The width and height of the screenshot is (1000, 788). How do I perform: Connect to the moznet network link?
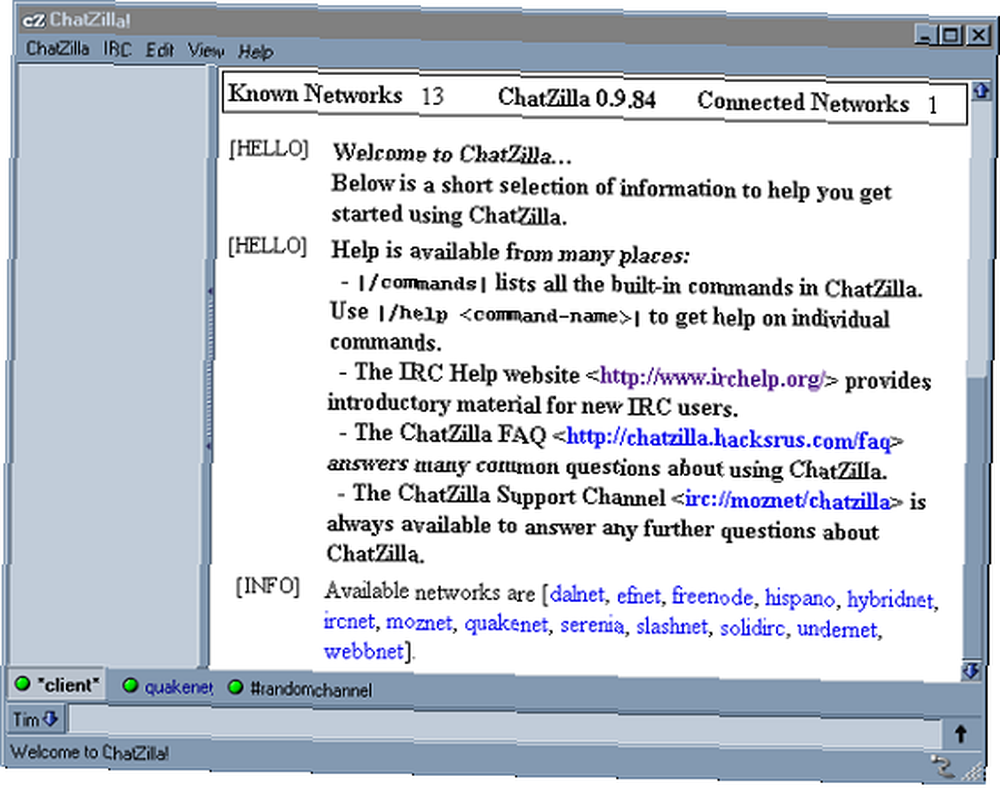click(x=419, y=622)
